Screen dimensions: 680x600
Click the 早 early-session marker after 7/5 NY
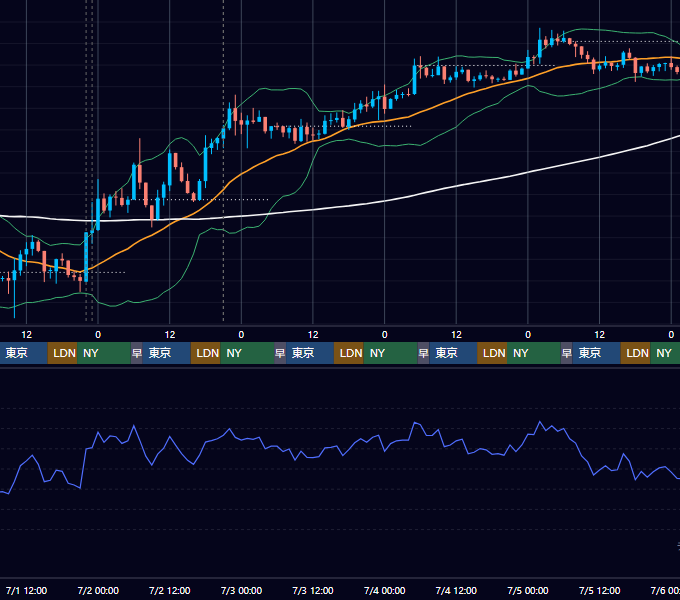coord(566,353)
